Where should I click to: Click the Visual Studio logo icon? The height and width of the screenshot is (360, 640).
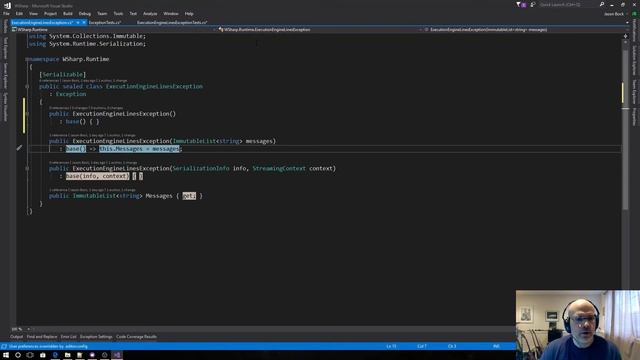pos(7,5)
